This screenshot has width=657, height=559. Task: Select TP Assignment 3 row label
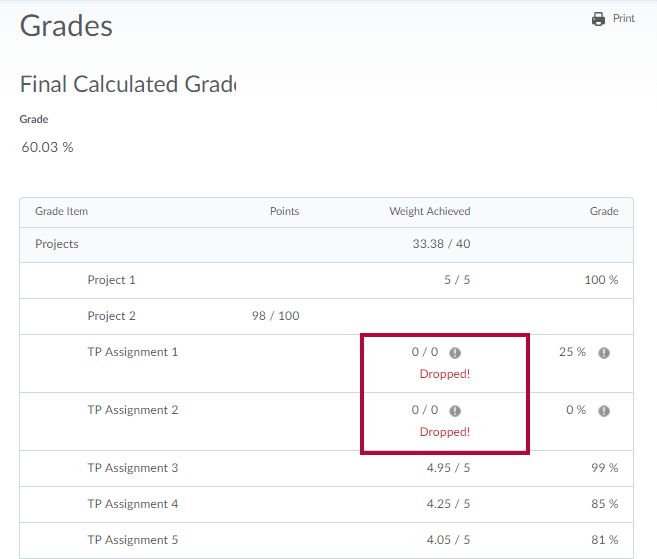[x=132, y=468]
